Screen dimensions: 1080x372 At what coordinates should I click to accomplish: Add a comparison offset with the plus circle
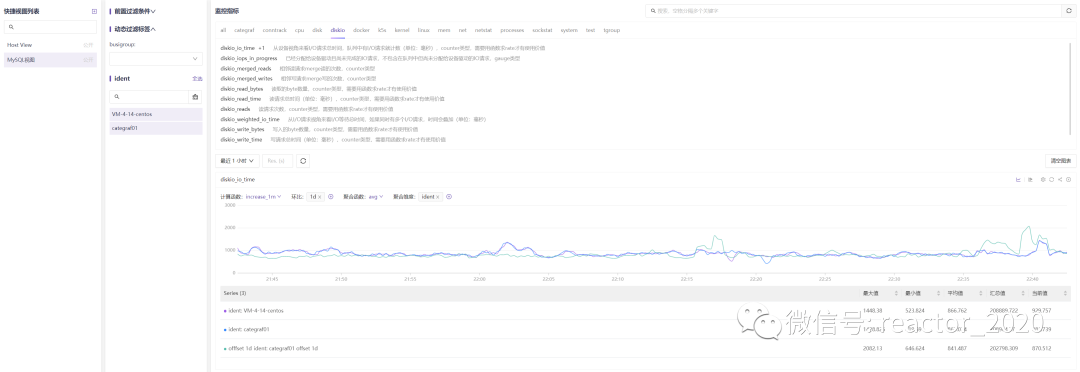[331, 196]
